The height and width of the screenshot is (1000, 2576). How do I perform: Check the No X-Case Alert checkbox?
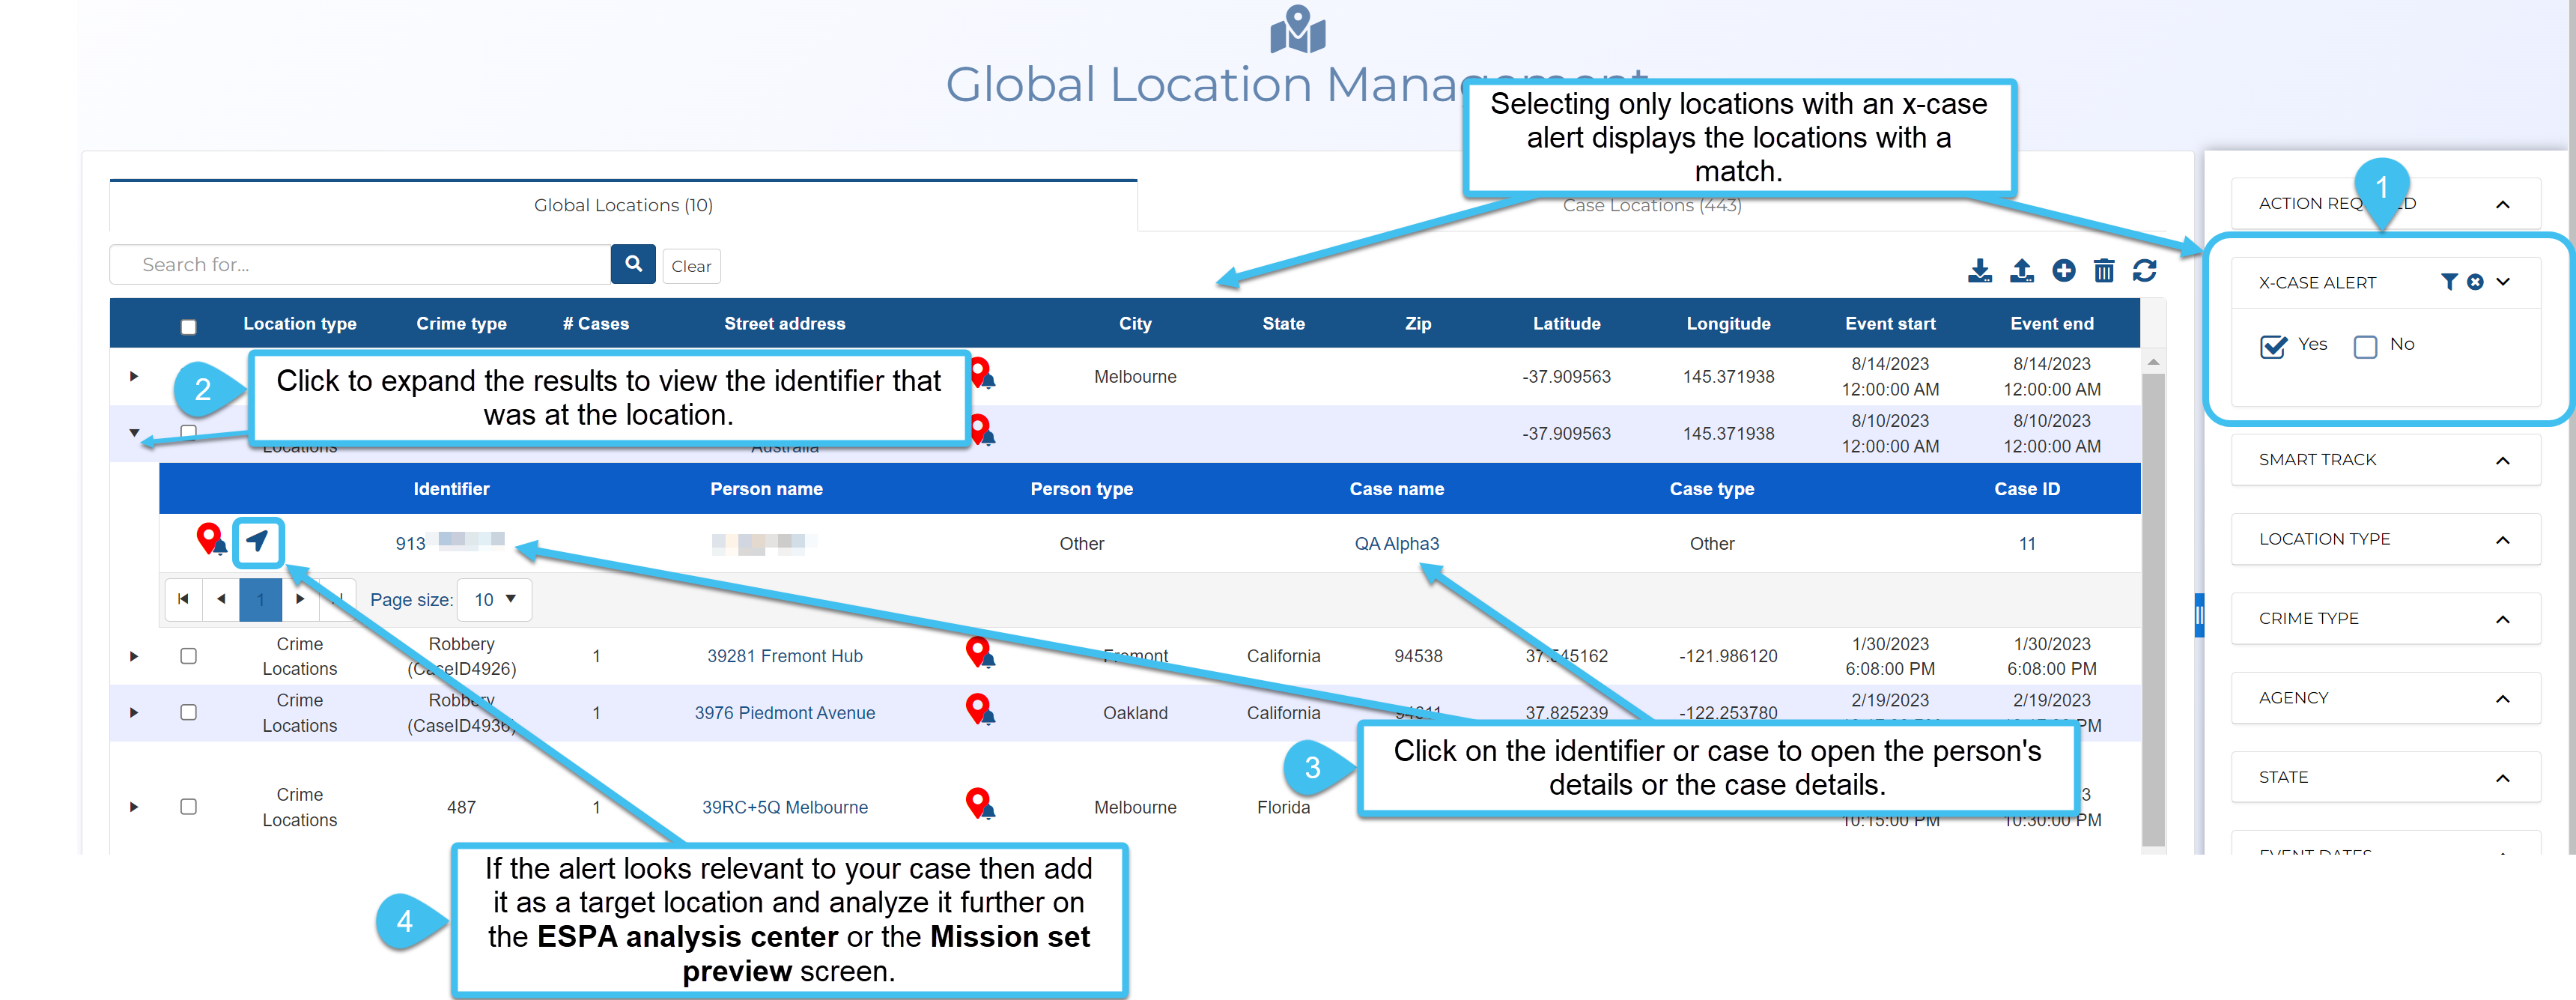[2365, 346]
